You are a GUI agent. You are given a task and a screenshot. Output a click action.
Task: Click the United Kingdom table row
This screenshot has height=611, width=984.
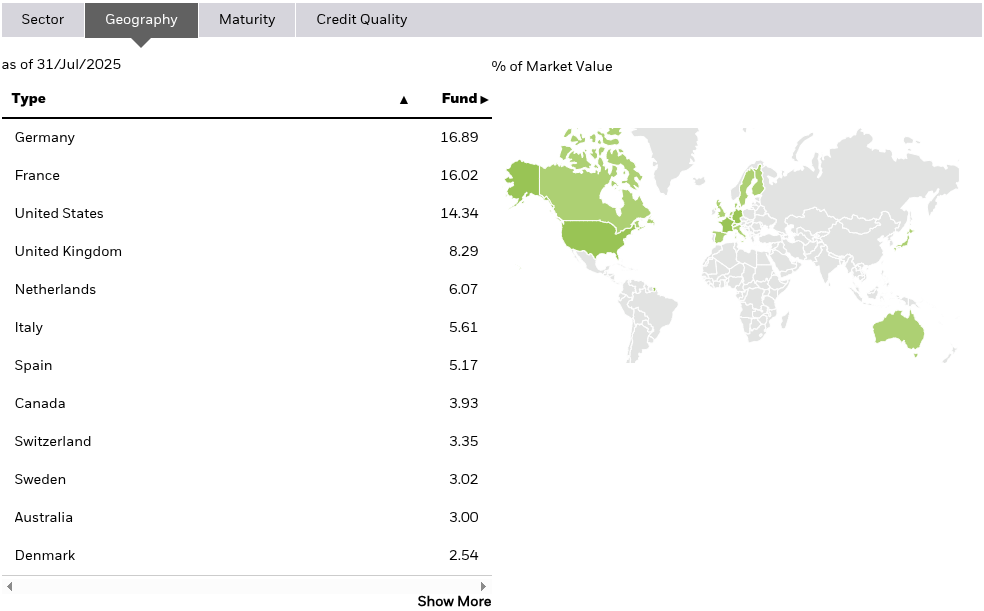[x=245, y=252]
